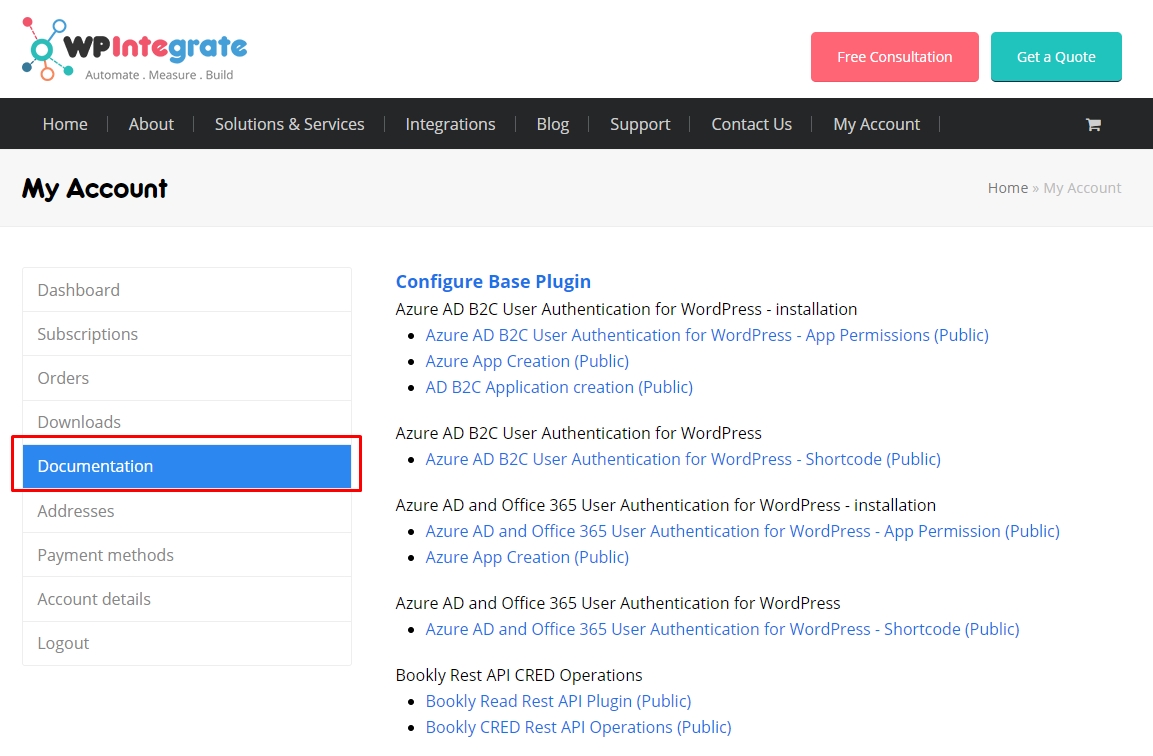This screenshot has width=1153, height=756.
Task: Open the first Azure App Creation (Public) link
Action: coord(527,361)
